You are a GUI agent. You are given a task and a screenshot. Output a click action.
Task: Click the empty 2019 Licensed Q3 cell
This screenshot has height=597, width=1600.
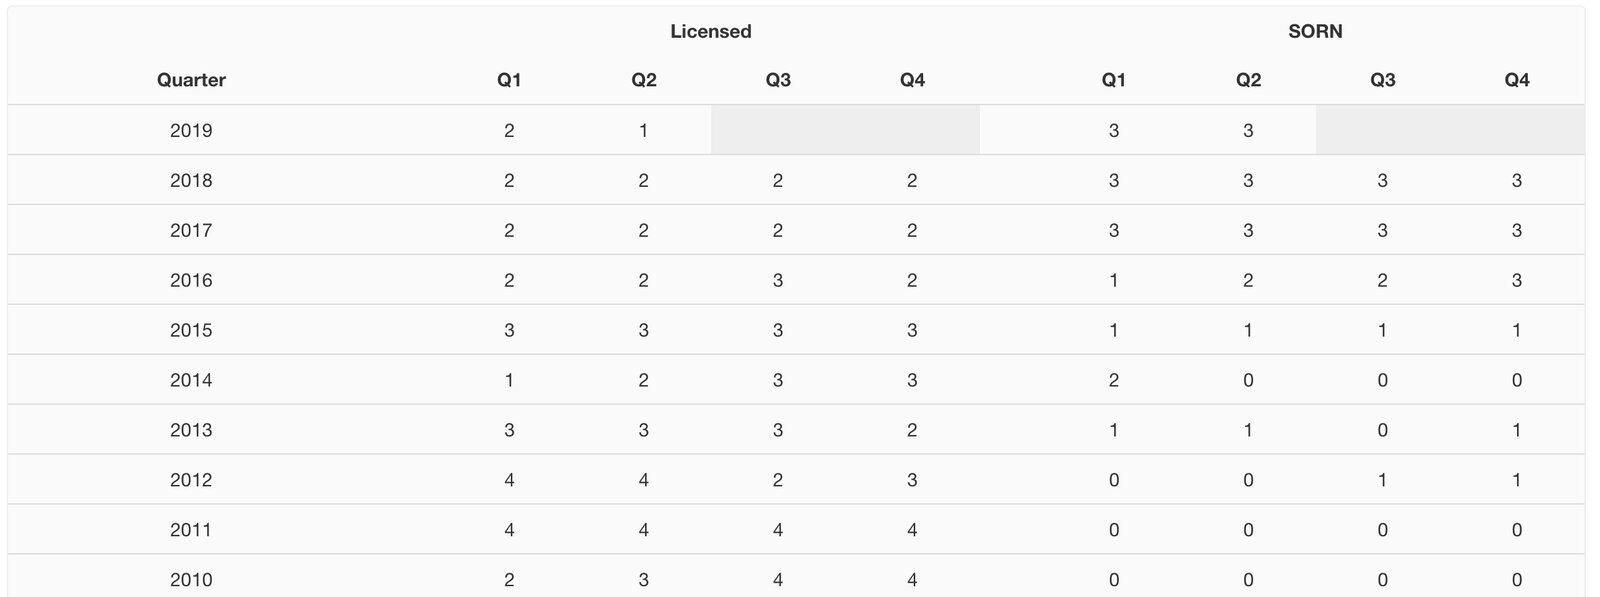click(x=778, y=130)
